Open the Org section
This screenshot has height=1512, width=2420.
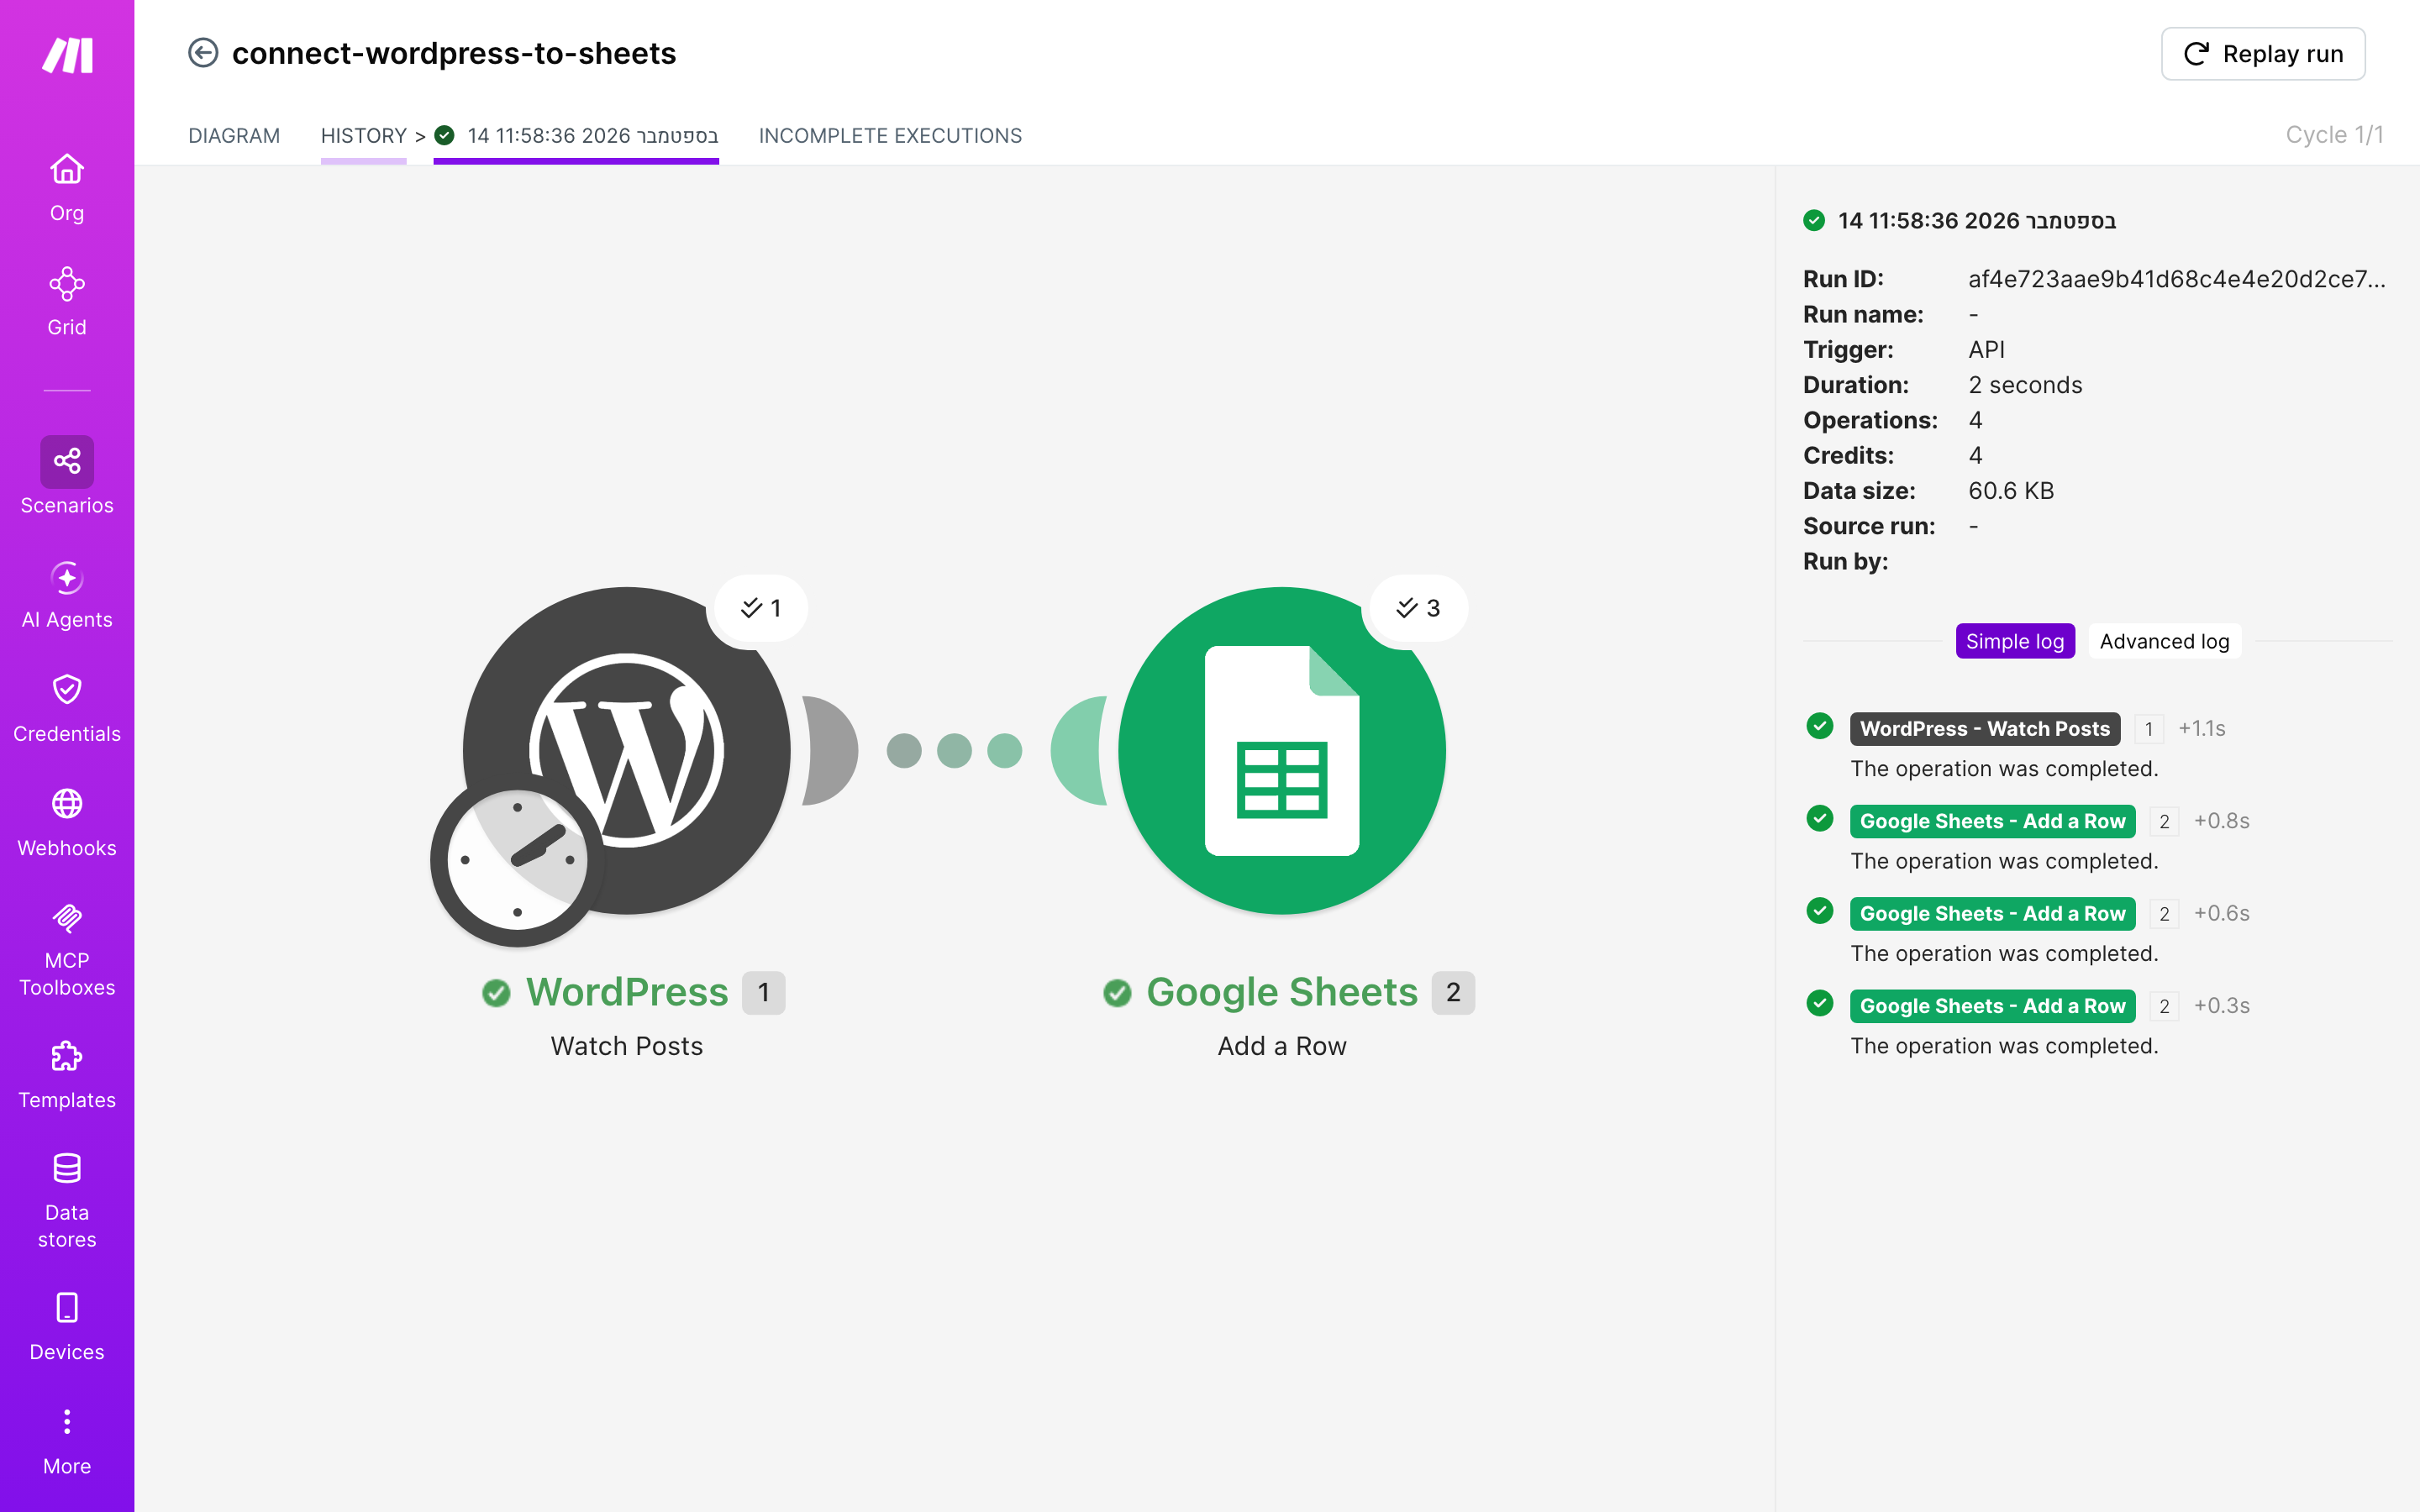tap(67, 188)
